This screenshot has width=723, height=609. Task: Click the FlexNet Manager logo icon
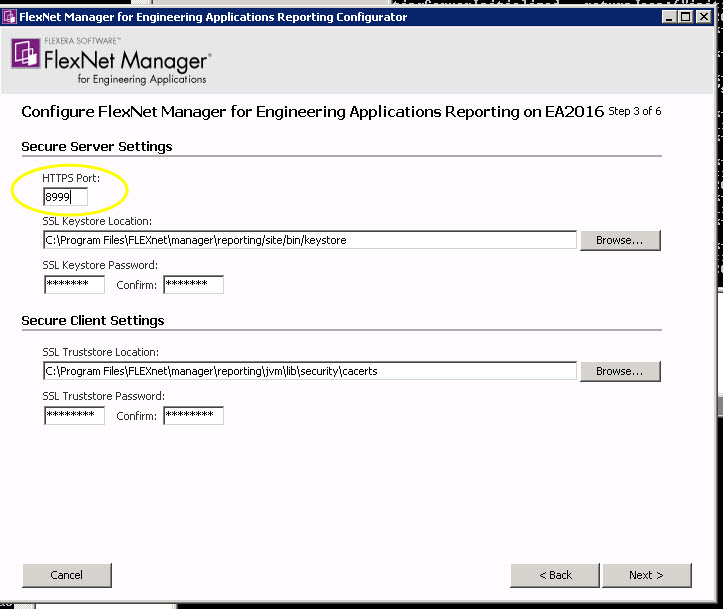coord(25,53)
